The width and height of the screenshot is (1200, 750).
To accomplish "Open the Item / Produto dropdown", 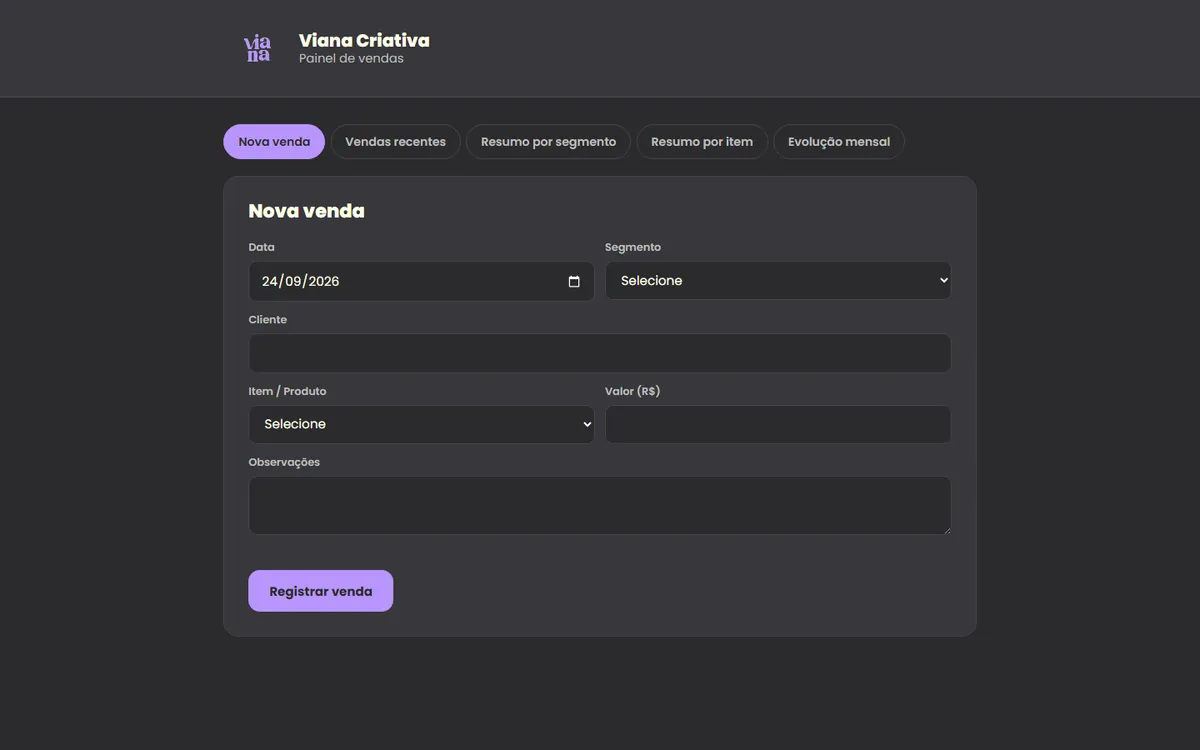I will [x=421, y=424].
